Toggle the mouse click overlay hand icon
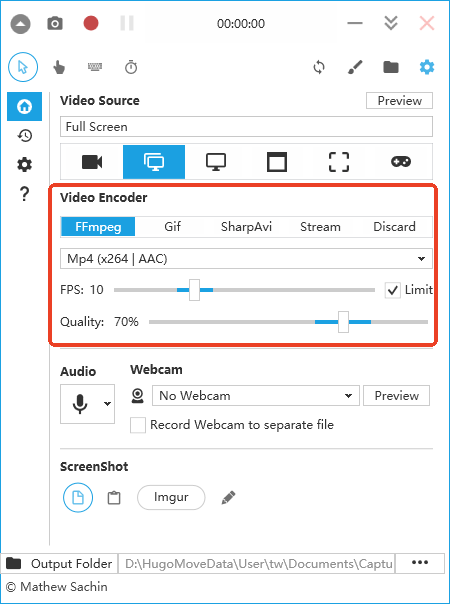The height and width of the screenshot is (604, 450). pos(59,67)
